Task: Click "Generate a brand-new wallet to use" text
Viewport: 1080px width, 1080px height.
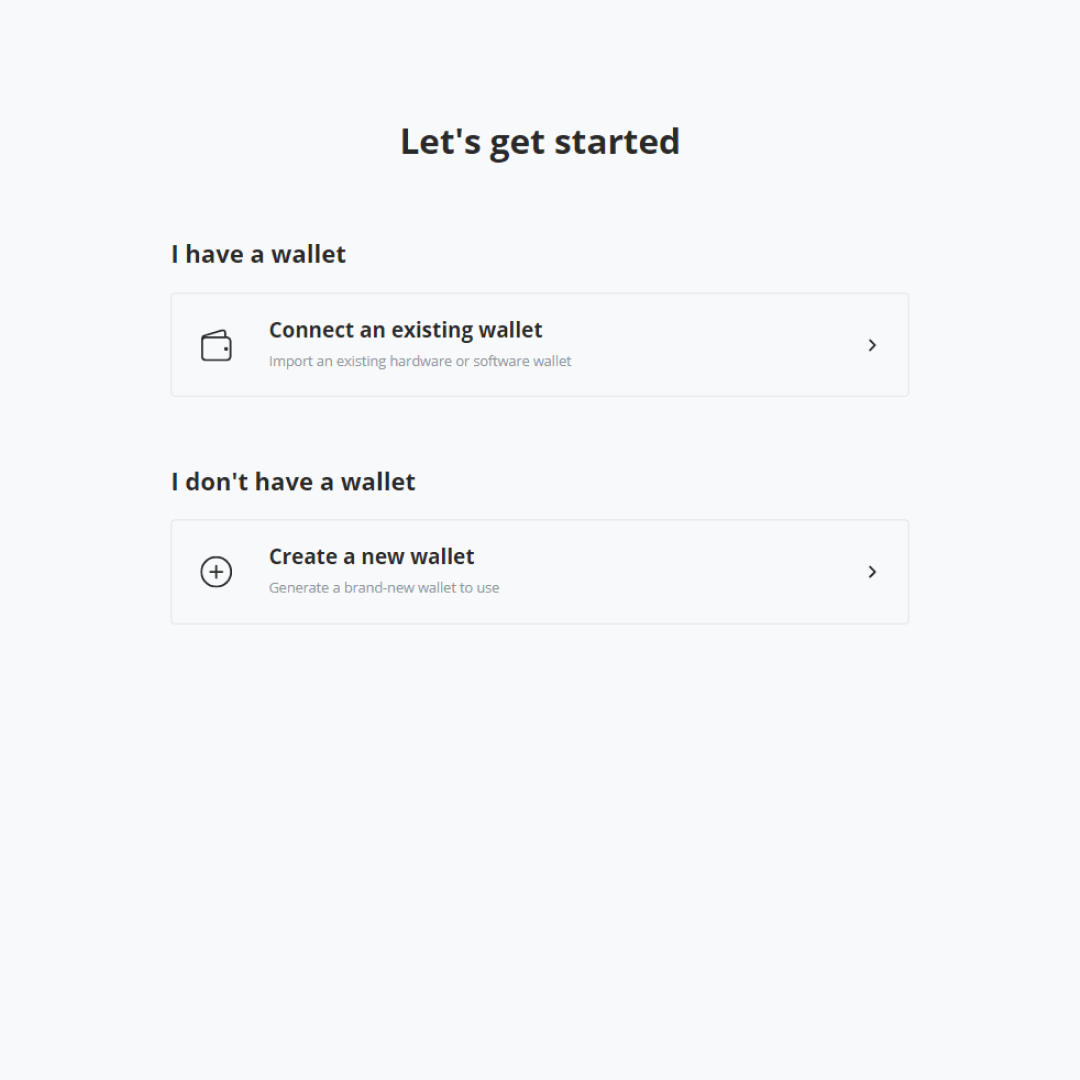Action: click(384, 588)
